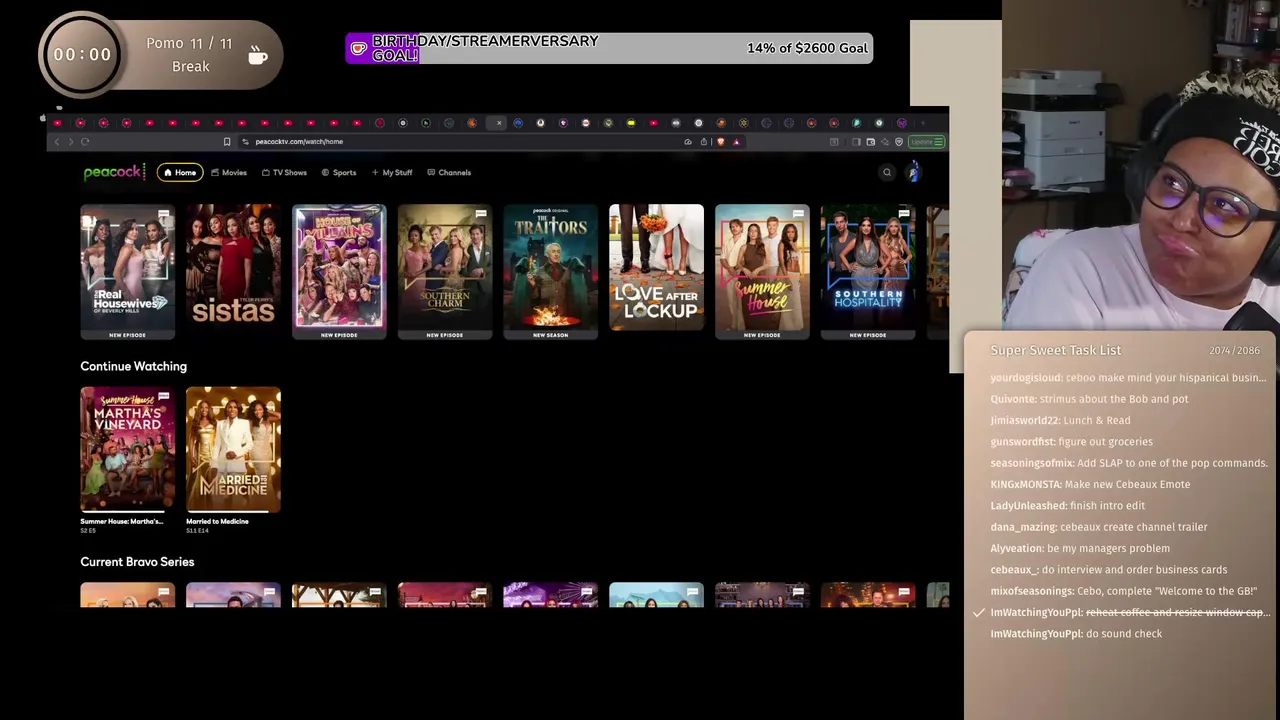Screen dimensions: 1280x720
Task: Resume Summer House Martha's Vineyard thumbnail
Action: click(127, 449)
